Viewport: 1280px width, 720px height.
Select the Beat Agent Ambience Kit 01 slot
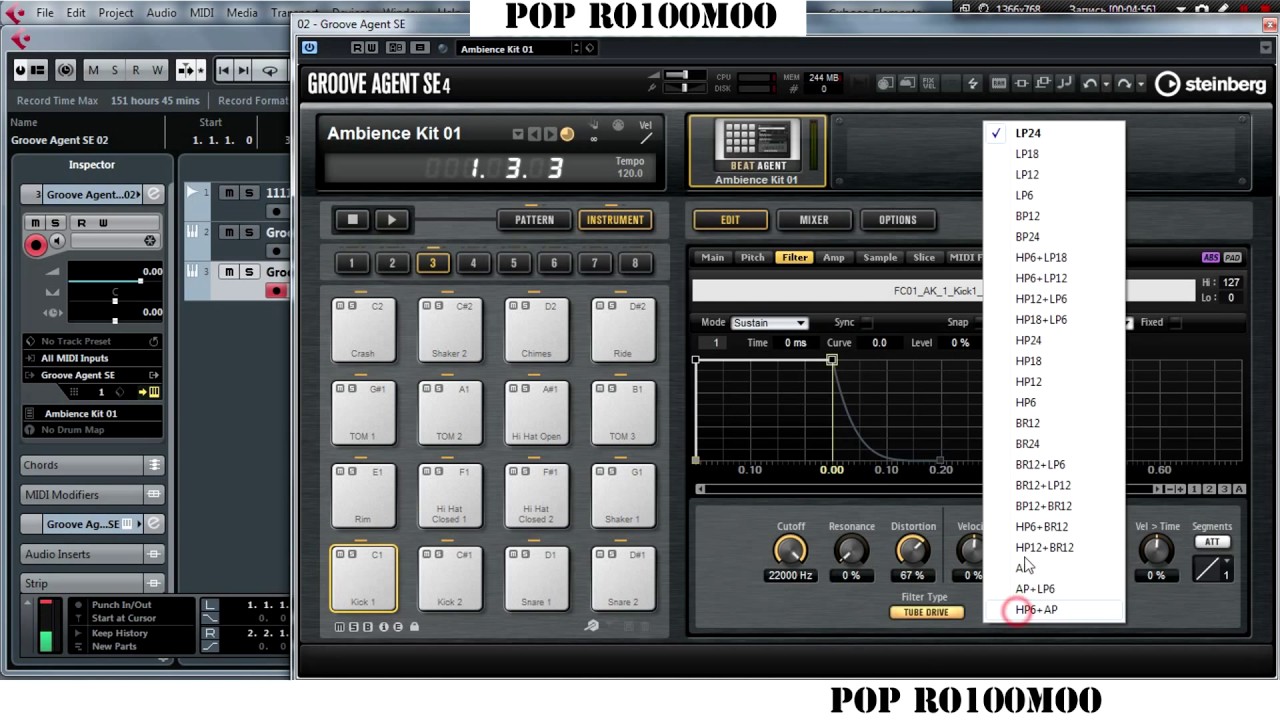[x=757, y=151]
